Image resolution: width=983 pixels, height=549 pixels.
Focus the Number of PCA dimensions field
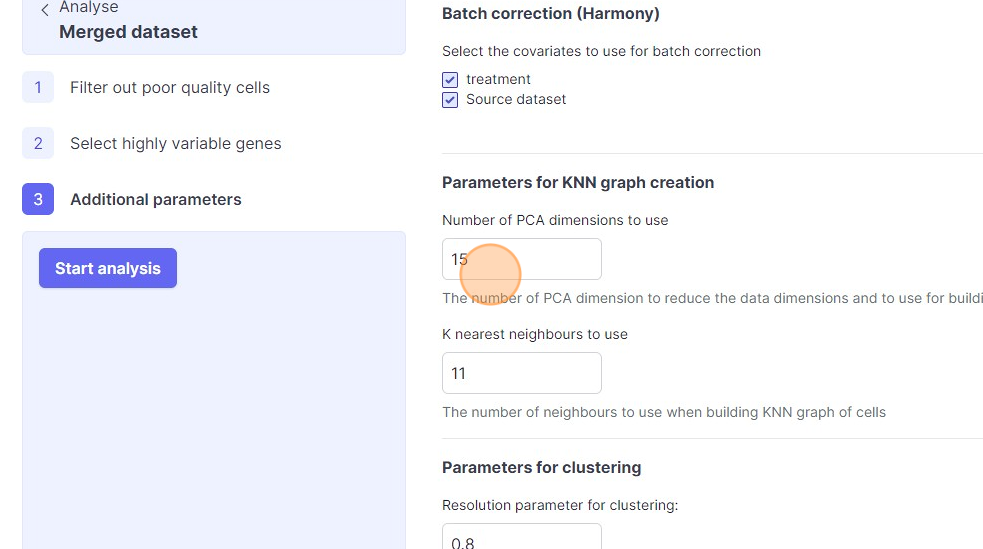(521, 259)
